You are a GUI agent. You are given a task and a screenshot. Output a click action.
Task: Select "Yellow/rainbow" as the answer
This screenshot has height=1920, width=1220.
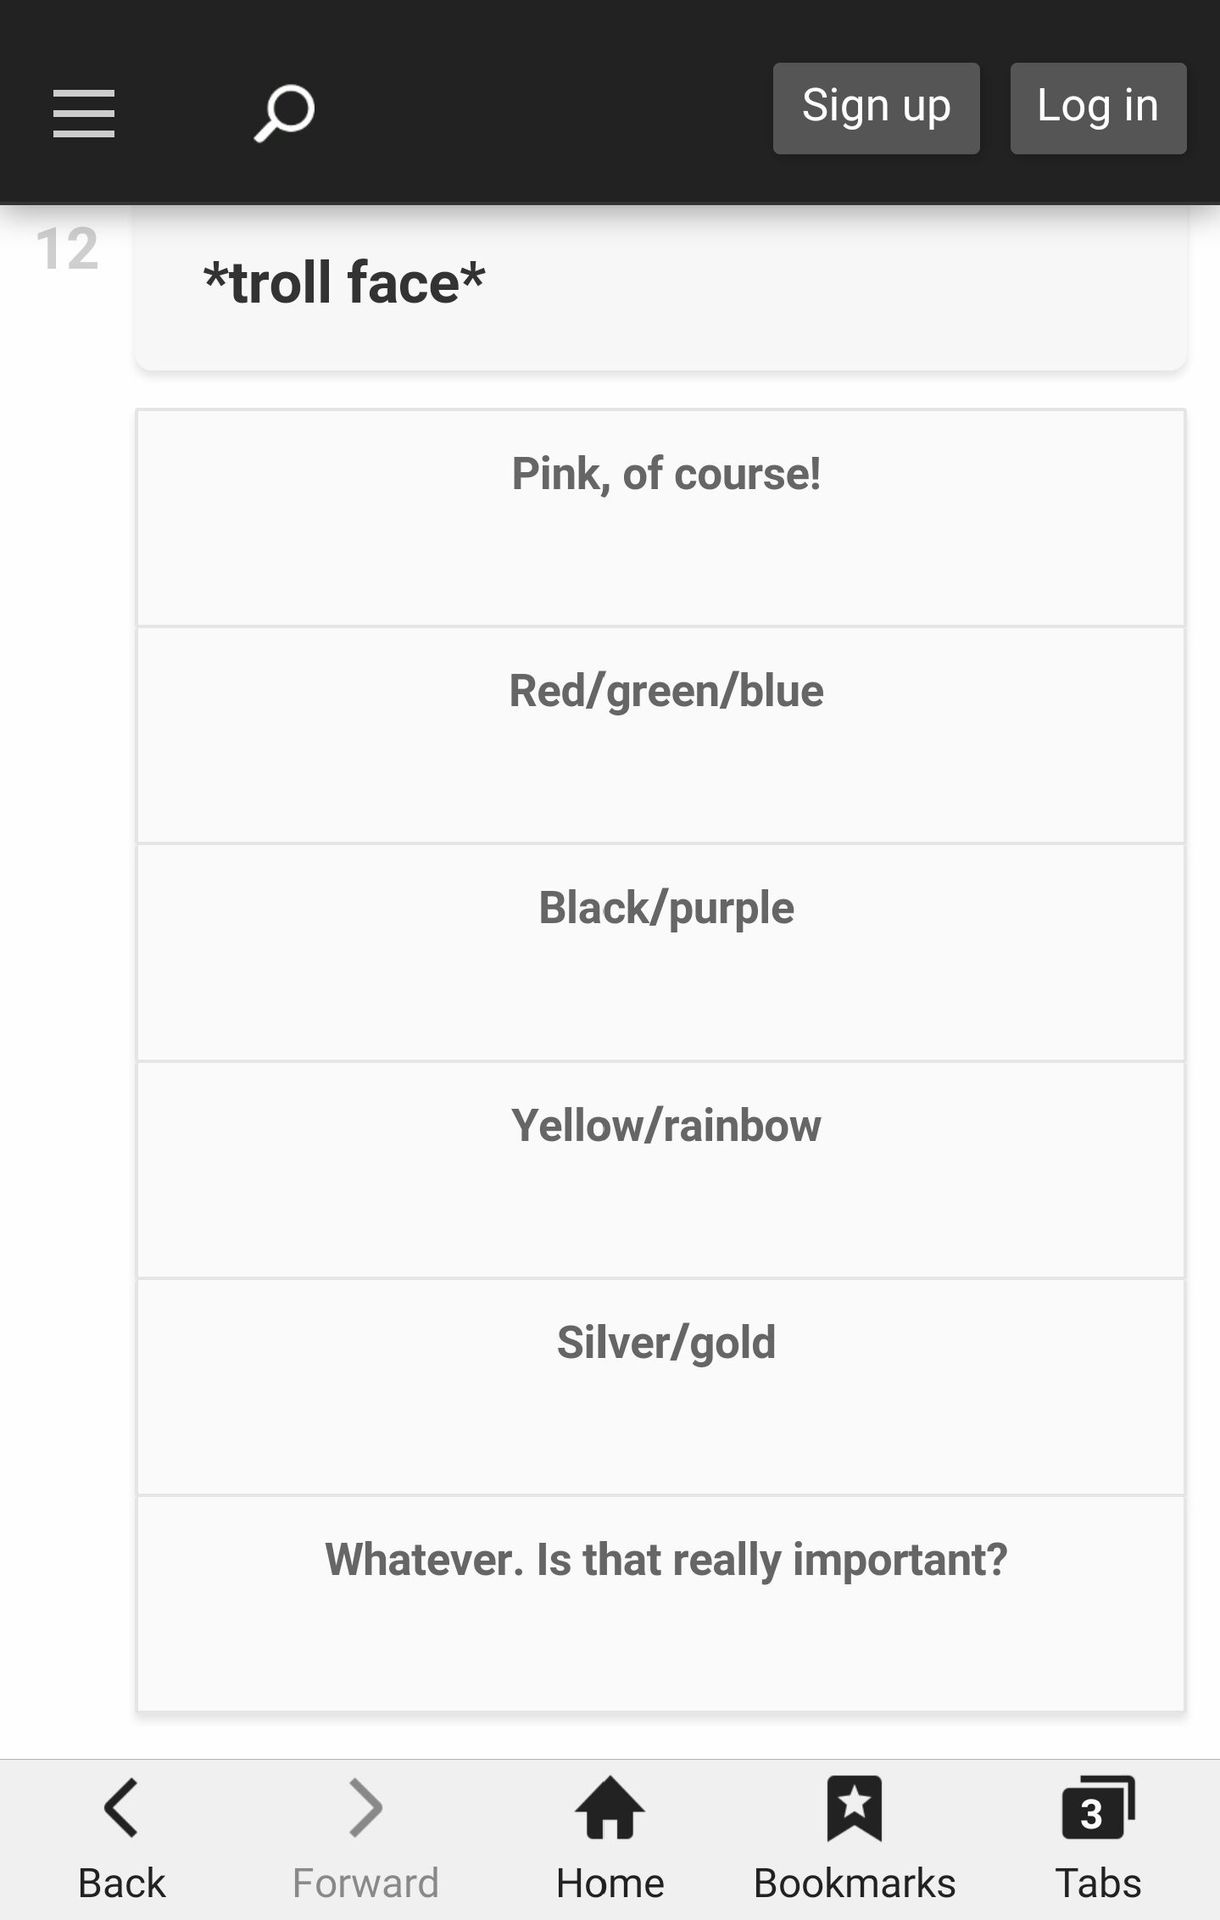point(661,1170)
